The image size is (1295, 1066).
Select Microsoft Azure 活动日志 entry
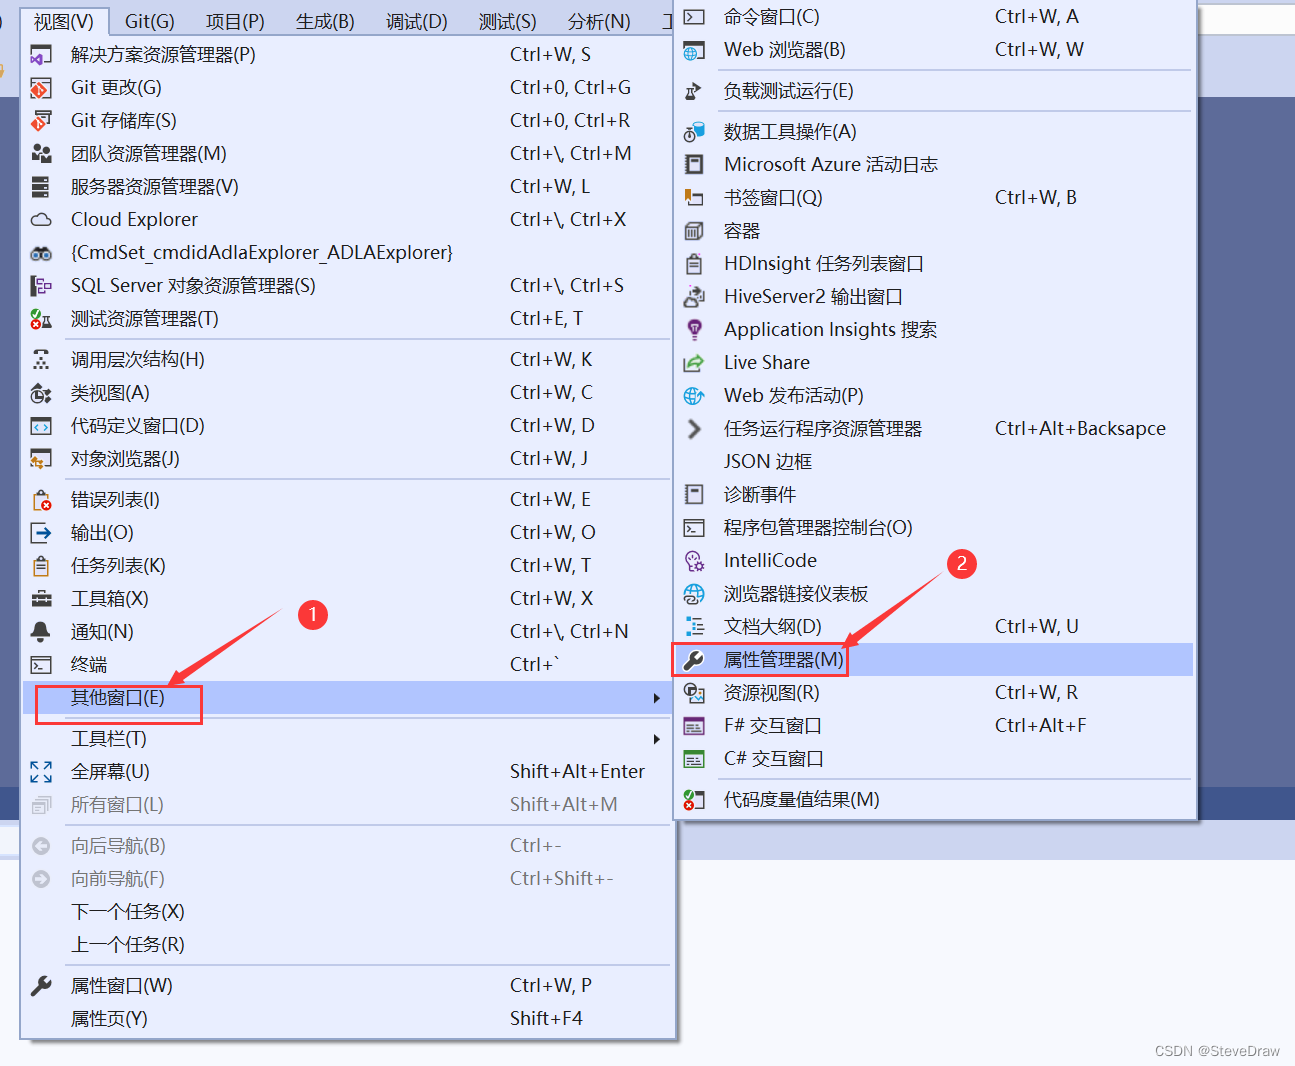pyautogui.click(x=935, y=165)
